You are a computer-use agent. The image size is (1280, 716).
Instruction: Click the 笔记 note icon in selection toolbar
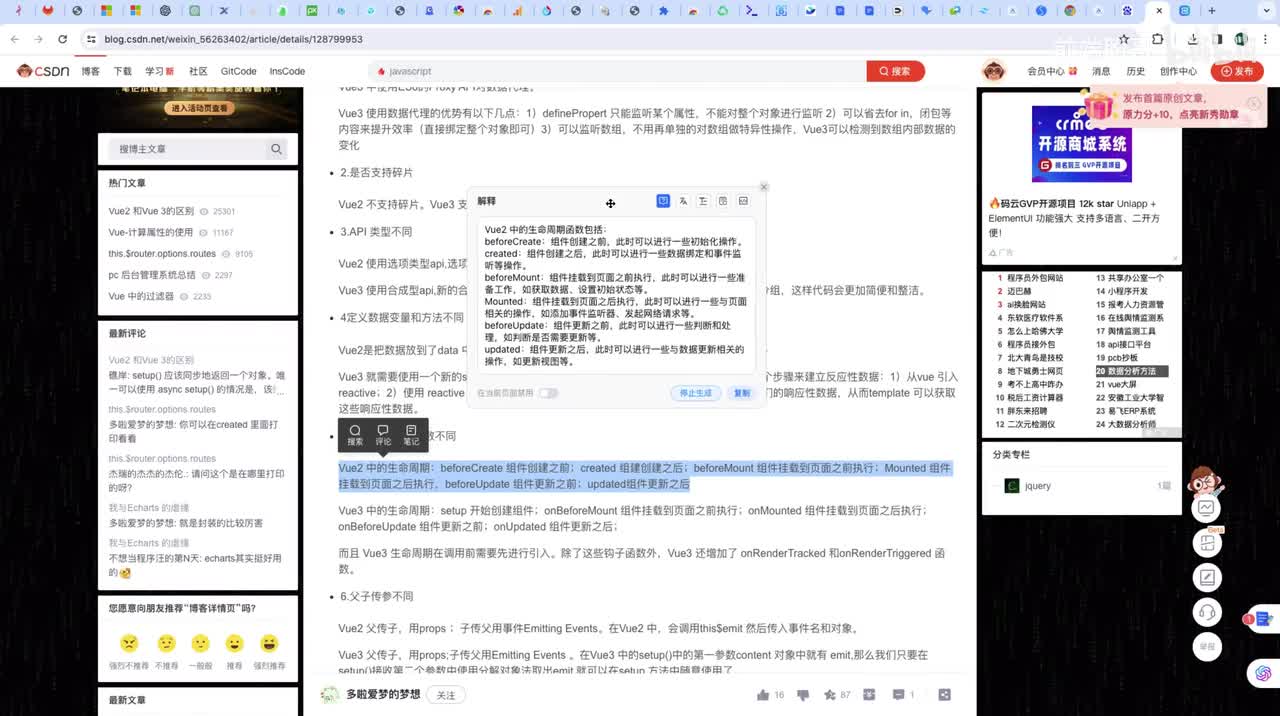tap(411, 434)
